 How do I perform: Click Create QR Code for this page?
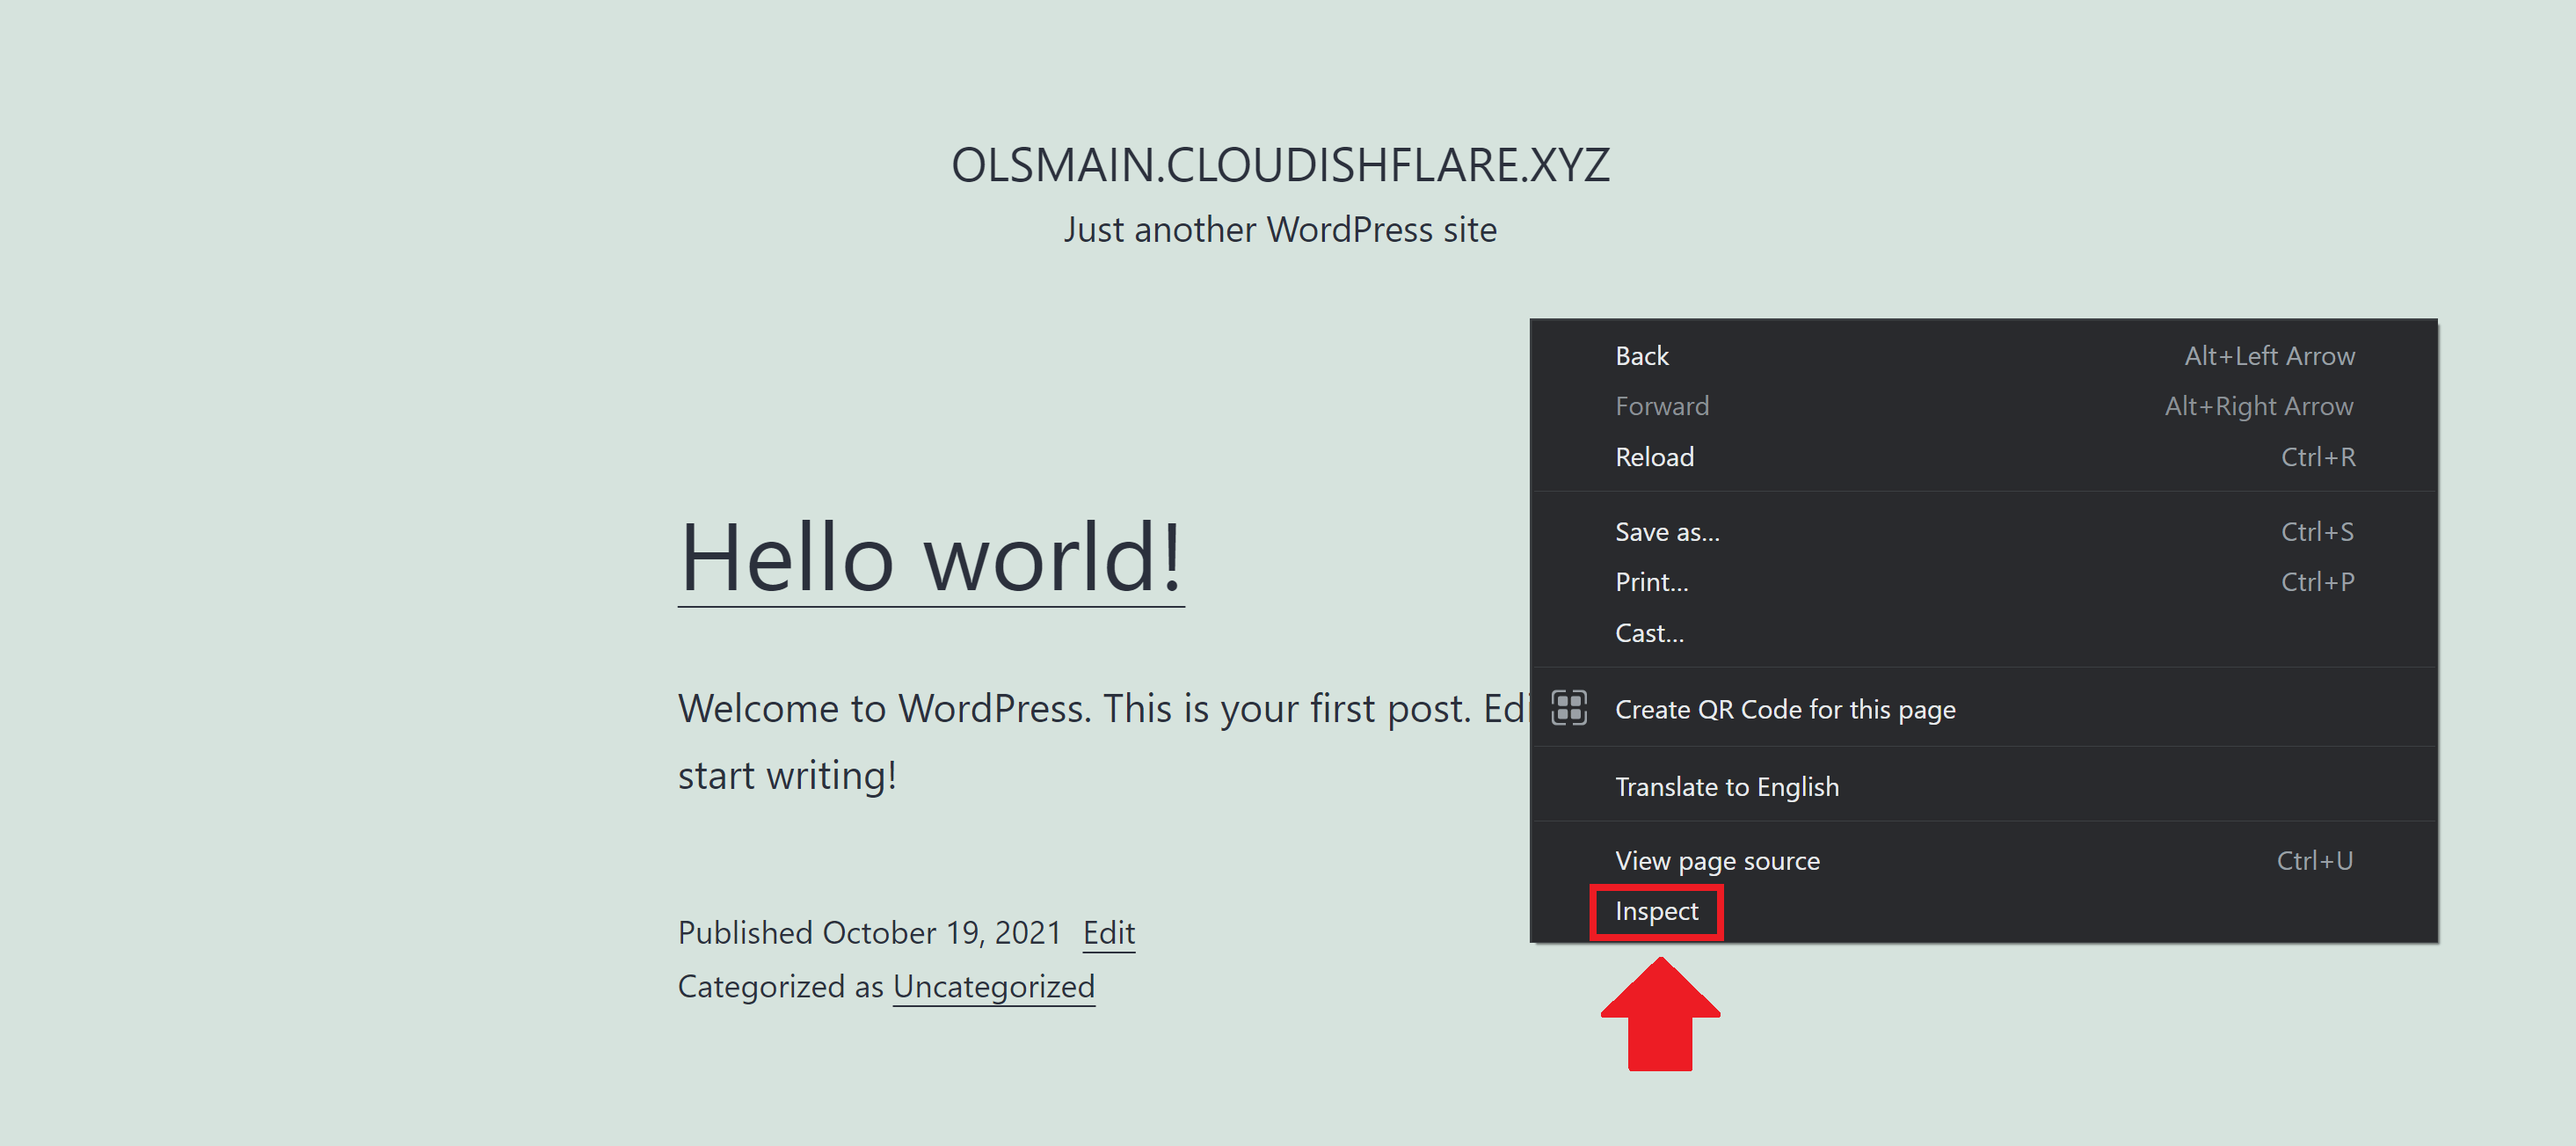click(1784, 709)
